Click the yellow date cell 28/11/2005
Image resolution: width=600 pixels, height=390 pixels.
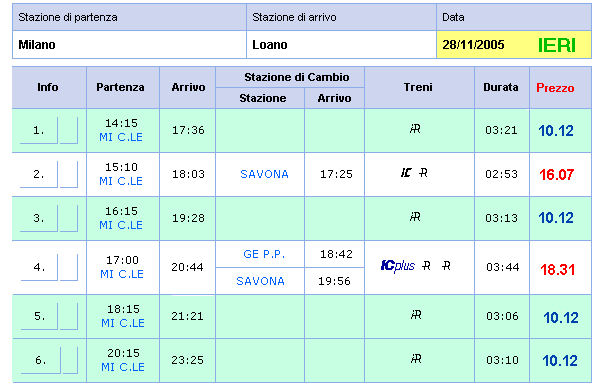(x=514, y=45)
